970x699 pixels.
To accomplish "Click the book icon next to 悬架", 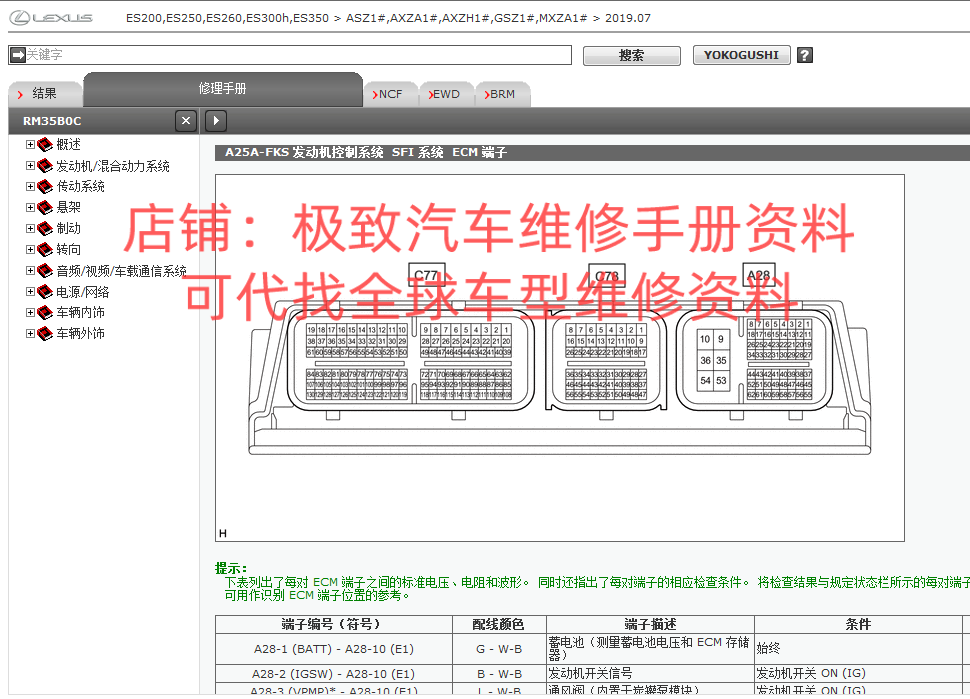I will [45, 208].
